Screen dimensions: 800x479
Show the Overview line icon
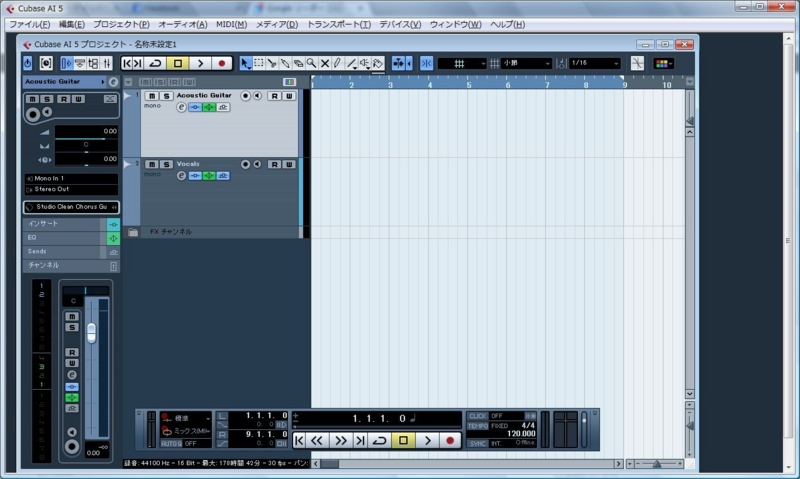[x=80, y=63]
